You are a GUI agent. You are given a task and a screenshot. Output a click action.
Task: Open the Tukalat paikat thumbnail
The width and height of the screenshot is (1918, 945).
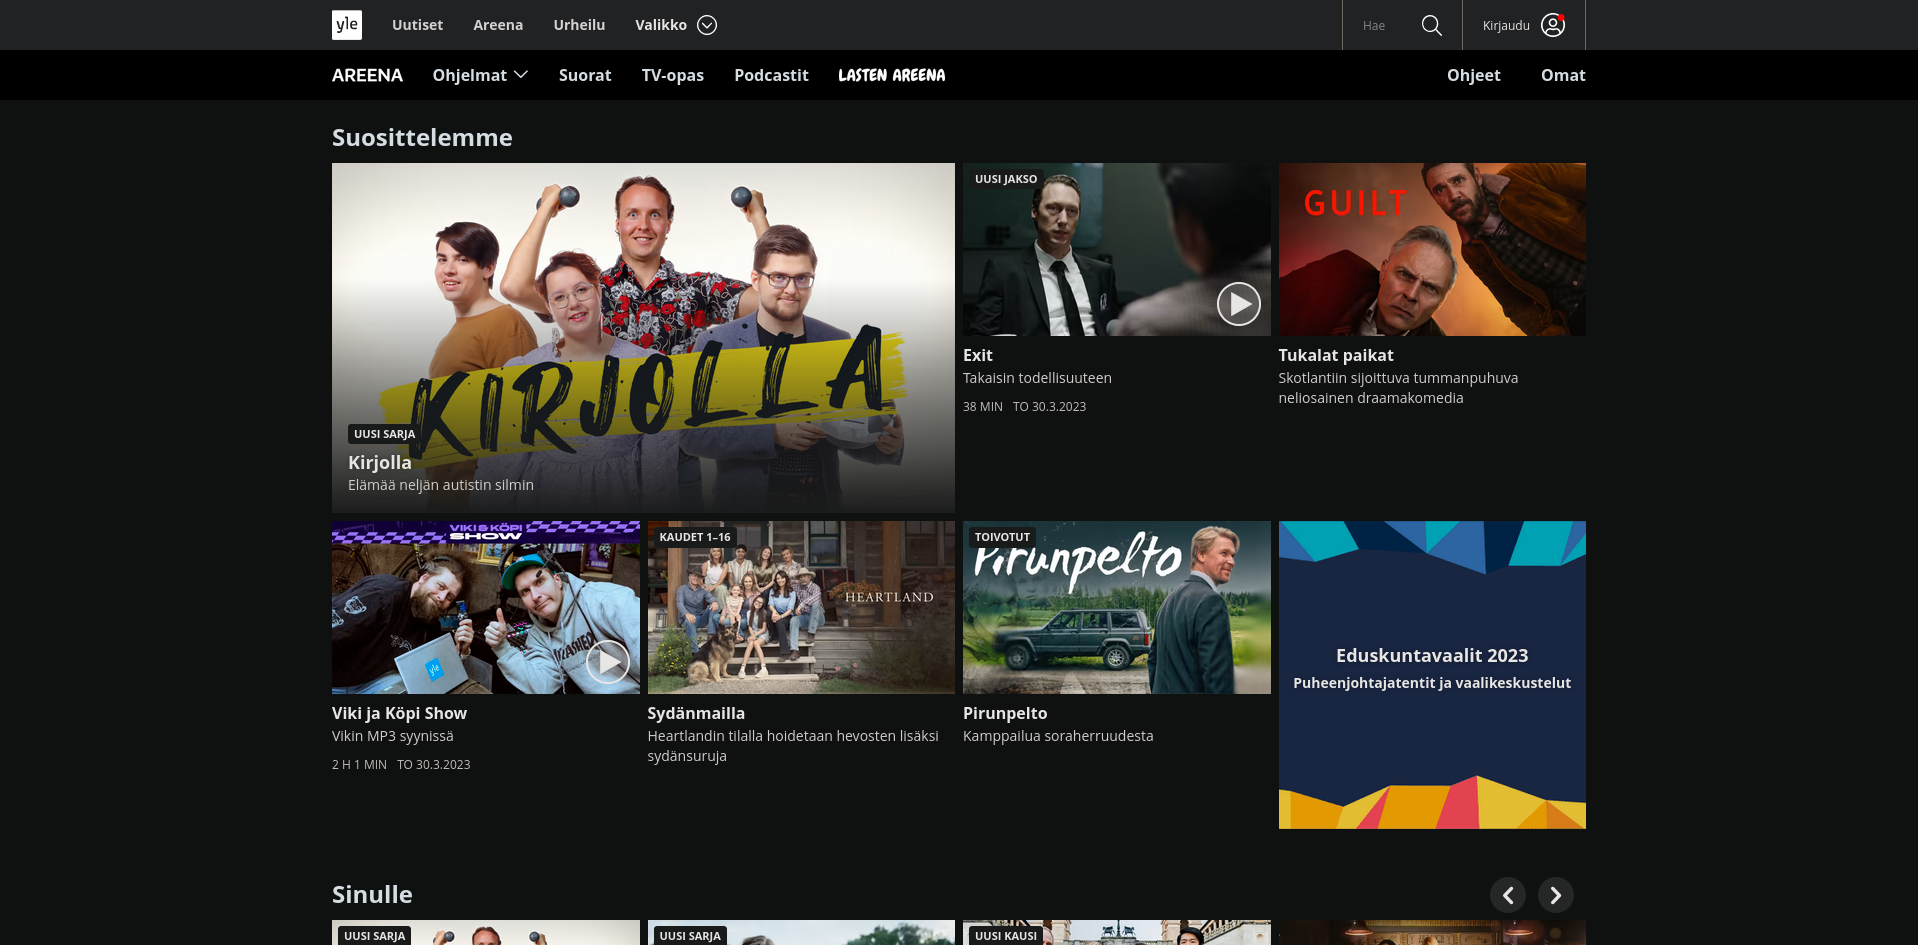point(1431,250)
